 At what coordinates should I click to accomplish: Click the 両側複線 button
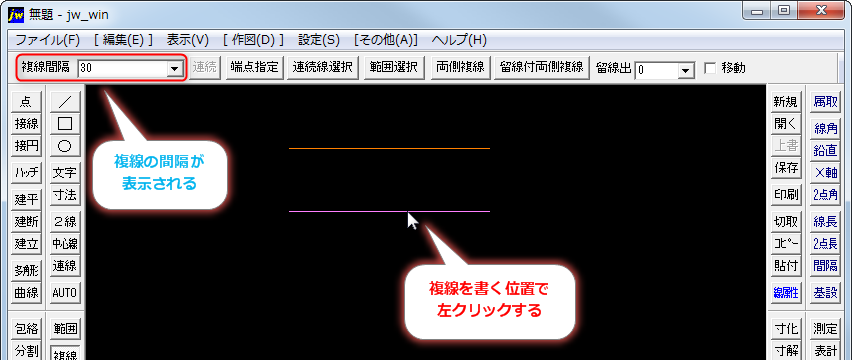460,67
